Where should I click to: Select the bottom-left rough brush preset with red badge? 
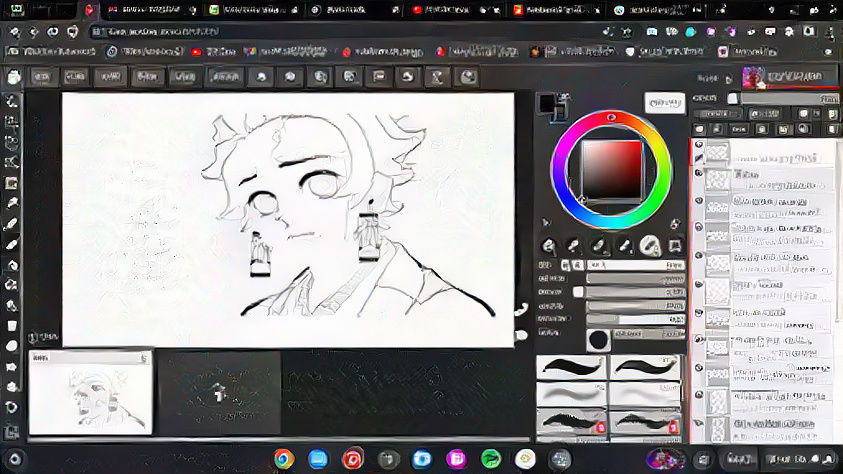(x=571, y=423)
